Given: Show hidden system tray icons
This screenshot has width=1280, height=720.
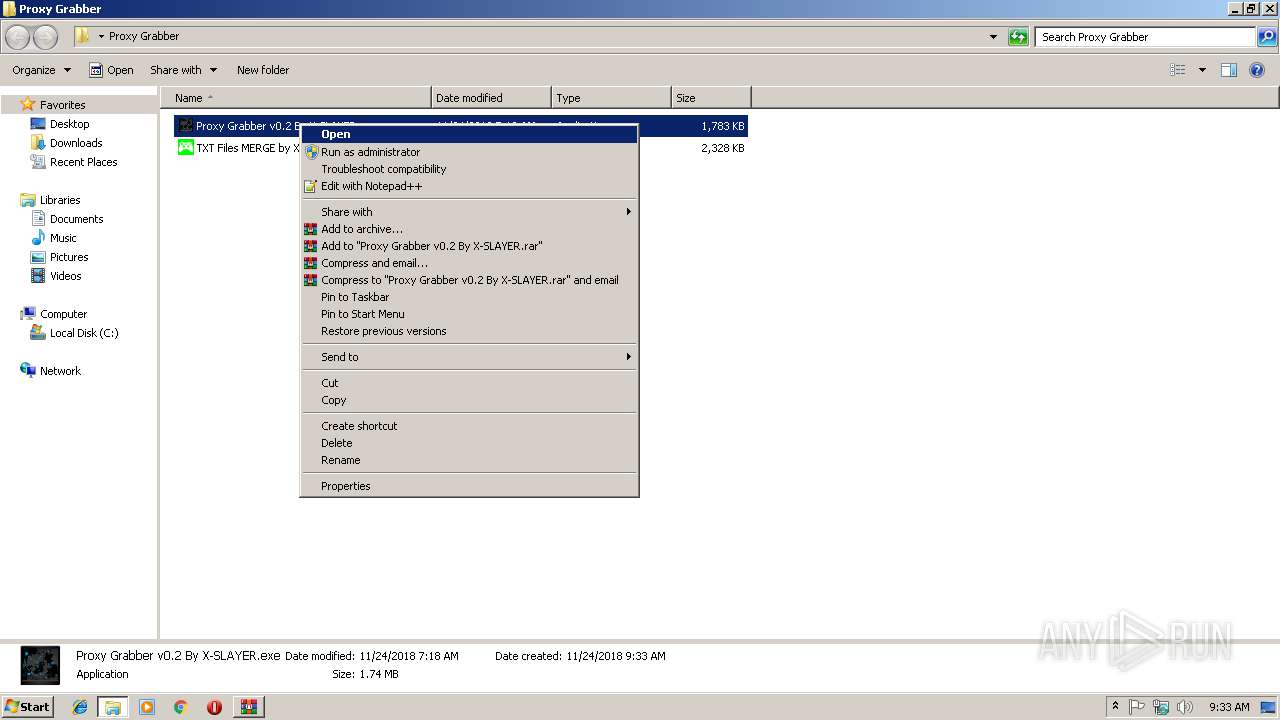Looking at the screenshot, I should (x=1115, y=707).
